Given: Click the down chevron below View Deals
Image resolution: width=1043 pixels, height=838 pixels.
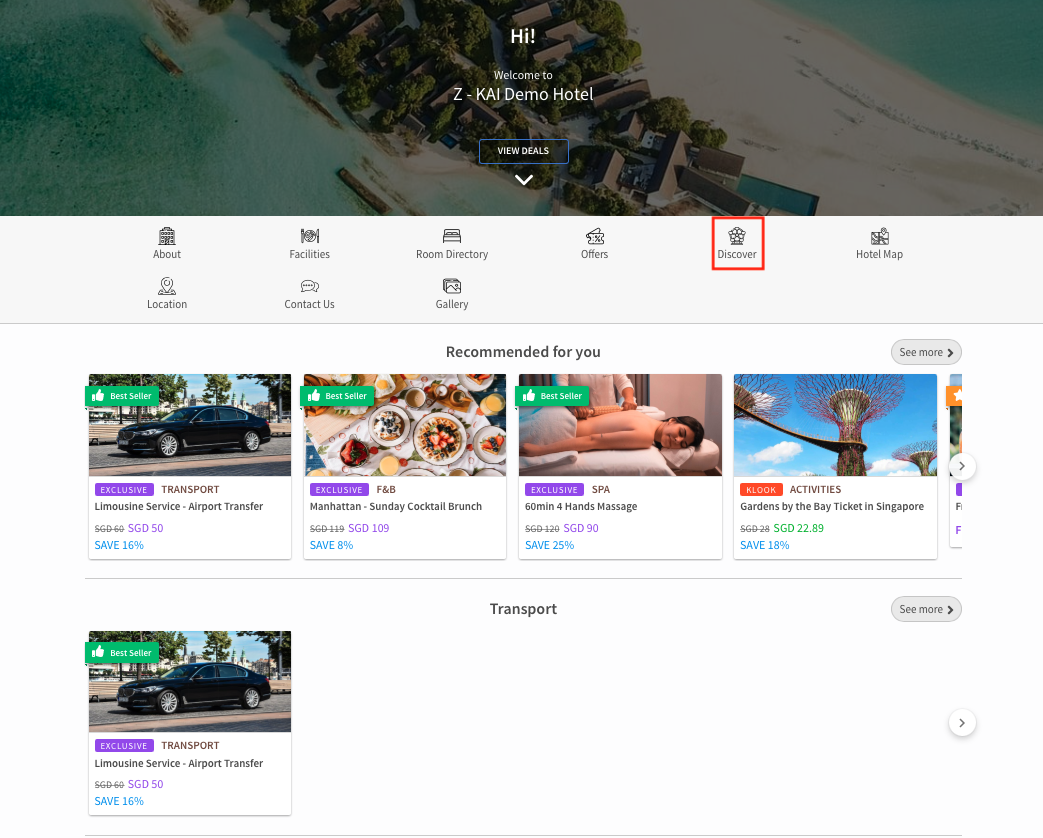Looking at the screenshot, I should (524, 180).
